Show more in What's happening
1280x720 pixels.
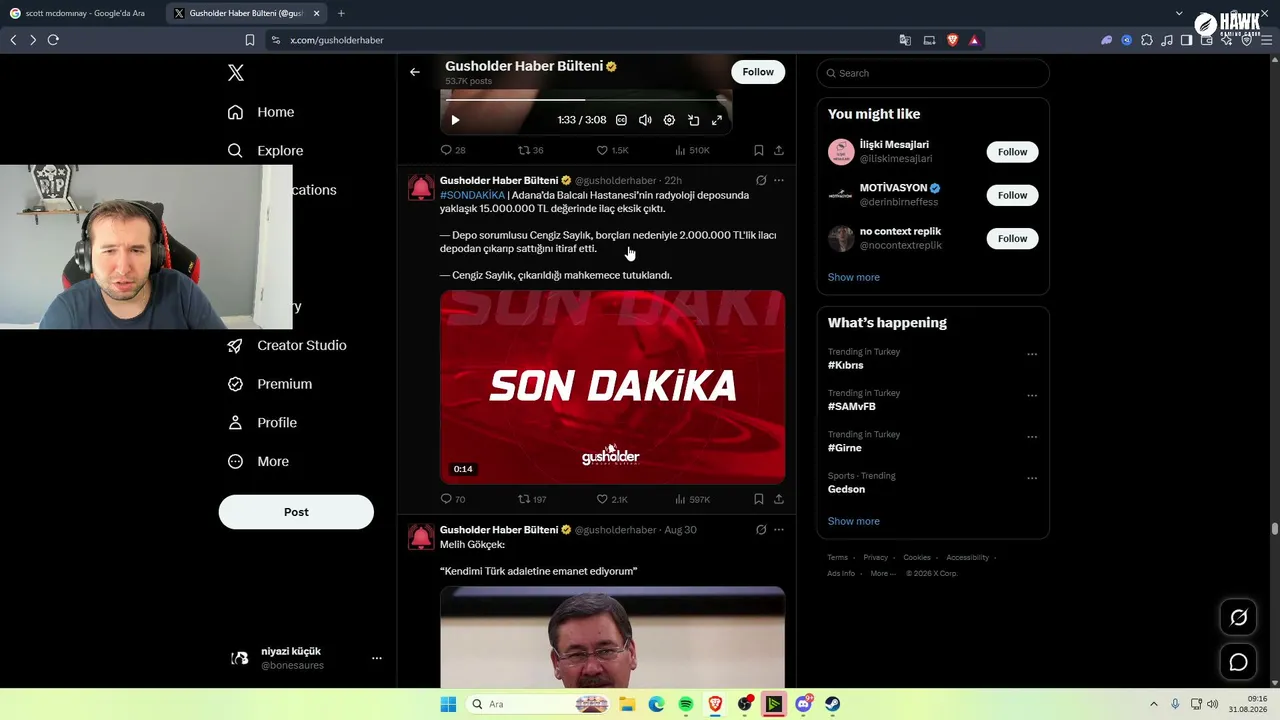point(854,521)
